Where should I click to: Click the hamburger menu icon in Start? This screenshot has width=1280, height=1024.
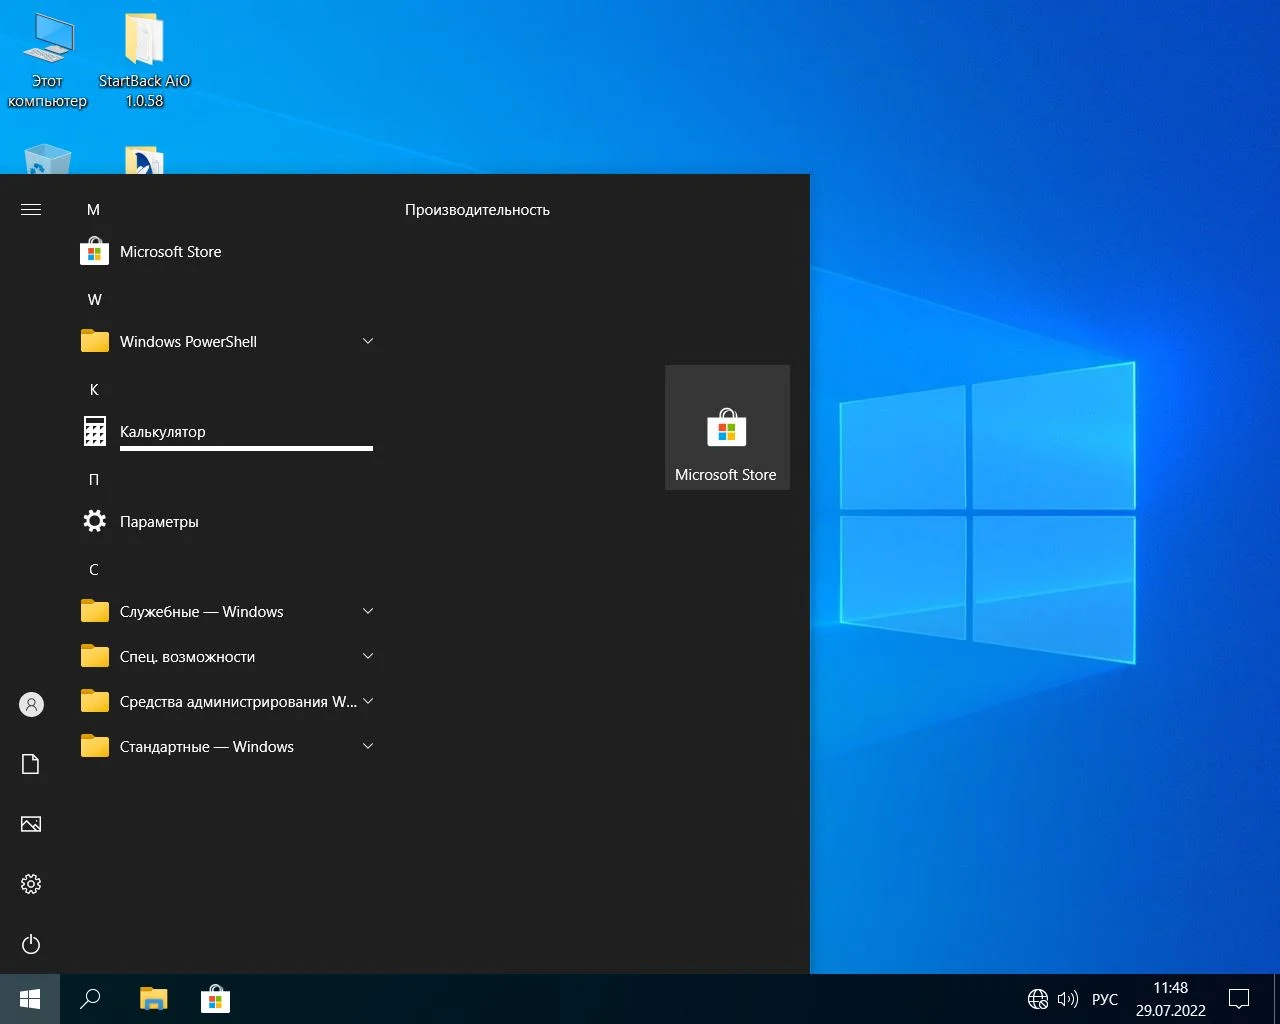(31, 210)
